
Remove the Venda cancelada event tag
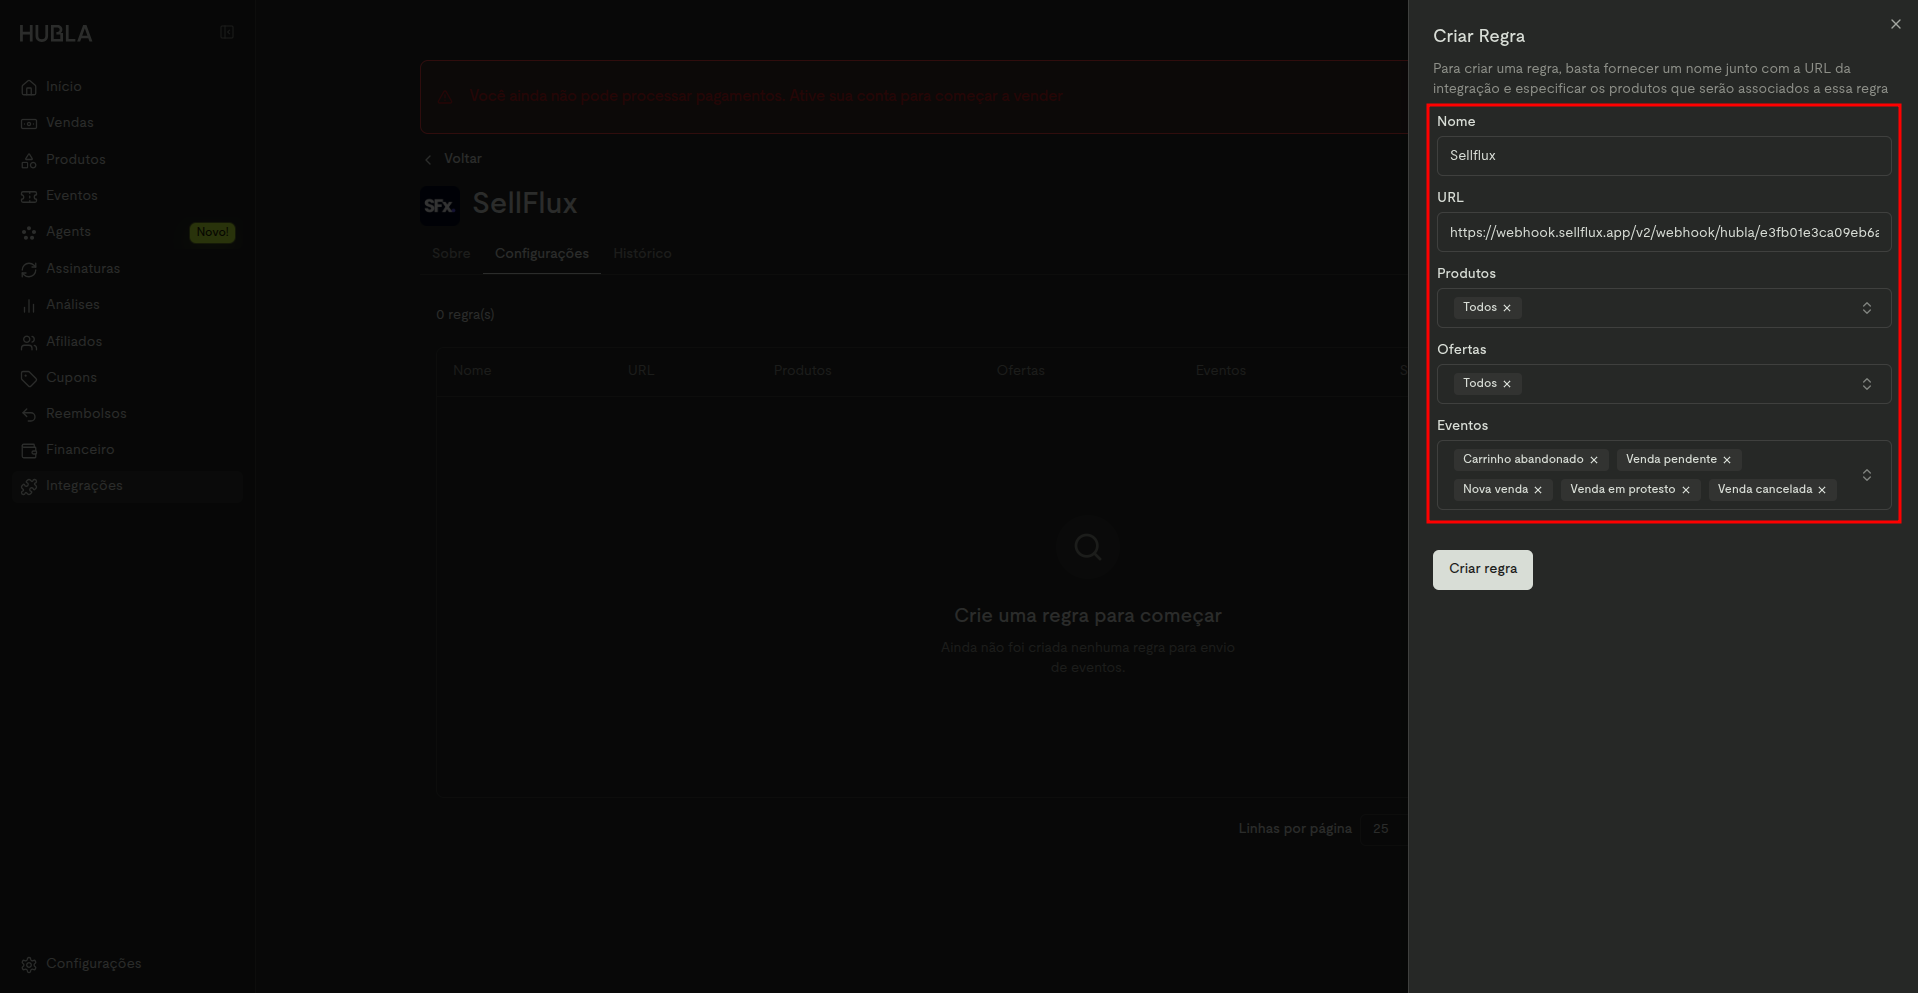(x=1822, y=490)
